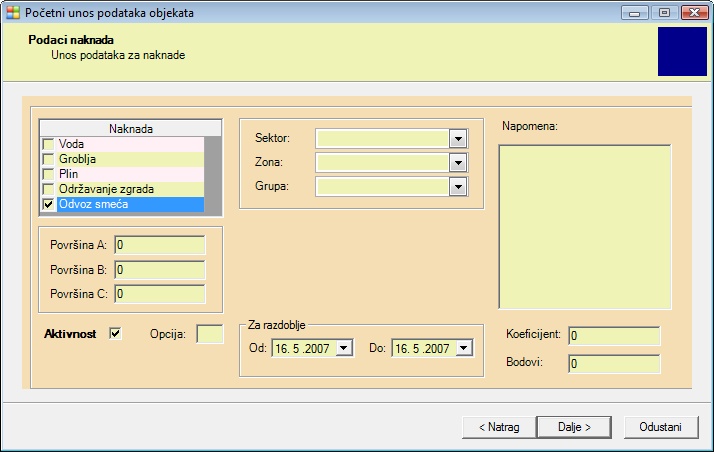Screen dimensions: 714x452
Task: Select the Odvoz smeća row text
Action: pos(93,204)
